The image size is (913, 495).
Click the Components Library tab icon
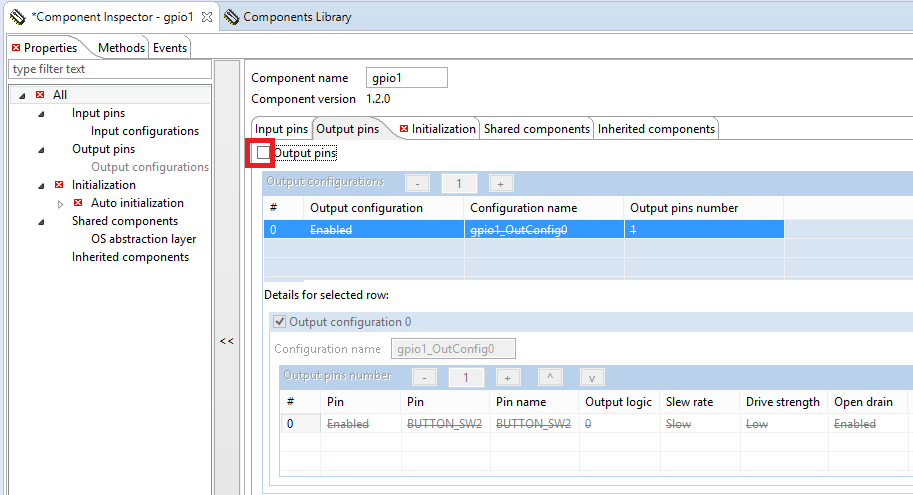coord(231,17)
